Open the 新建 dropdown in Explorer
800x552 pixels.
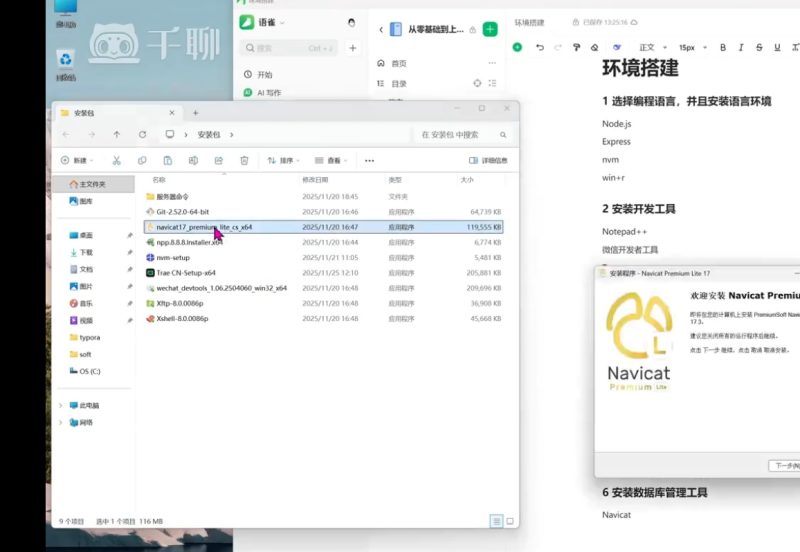click(77, 161)
